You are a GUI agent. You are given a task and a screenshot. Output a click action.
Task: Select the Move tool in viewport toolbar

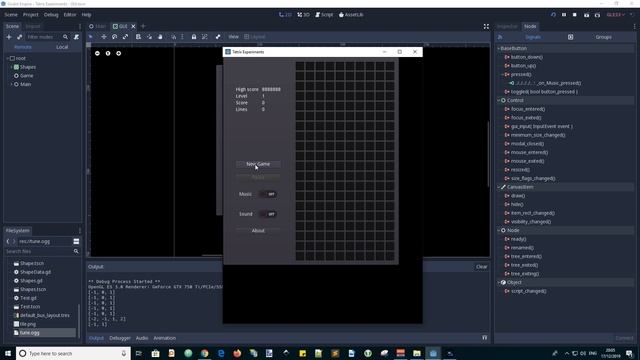tap(104, 37)
